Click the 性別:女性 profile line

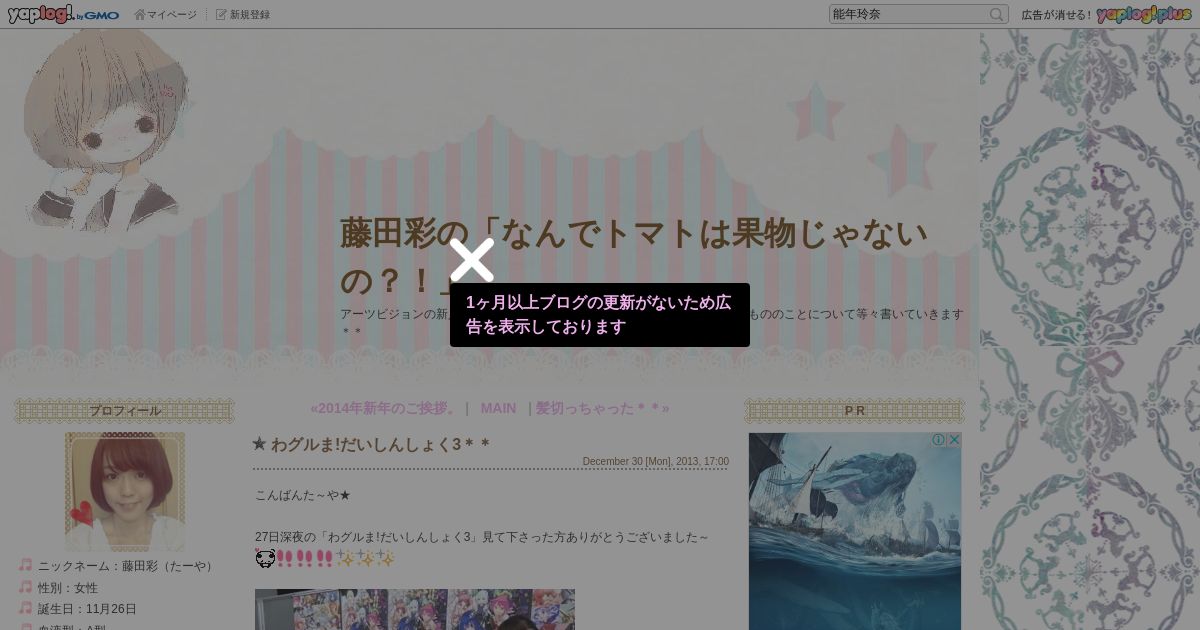click(68, 588)
